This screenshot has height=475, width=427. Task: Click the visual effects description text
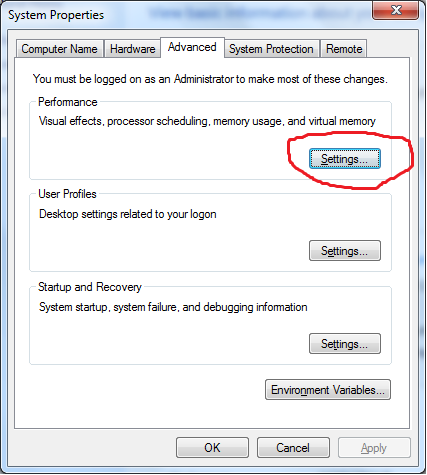click(207, 121)
